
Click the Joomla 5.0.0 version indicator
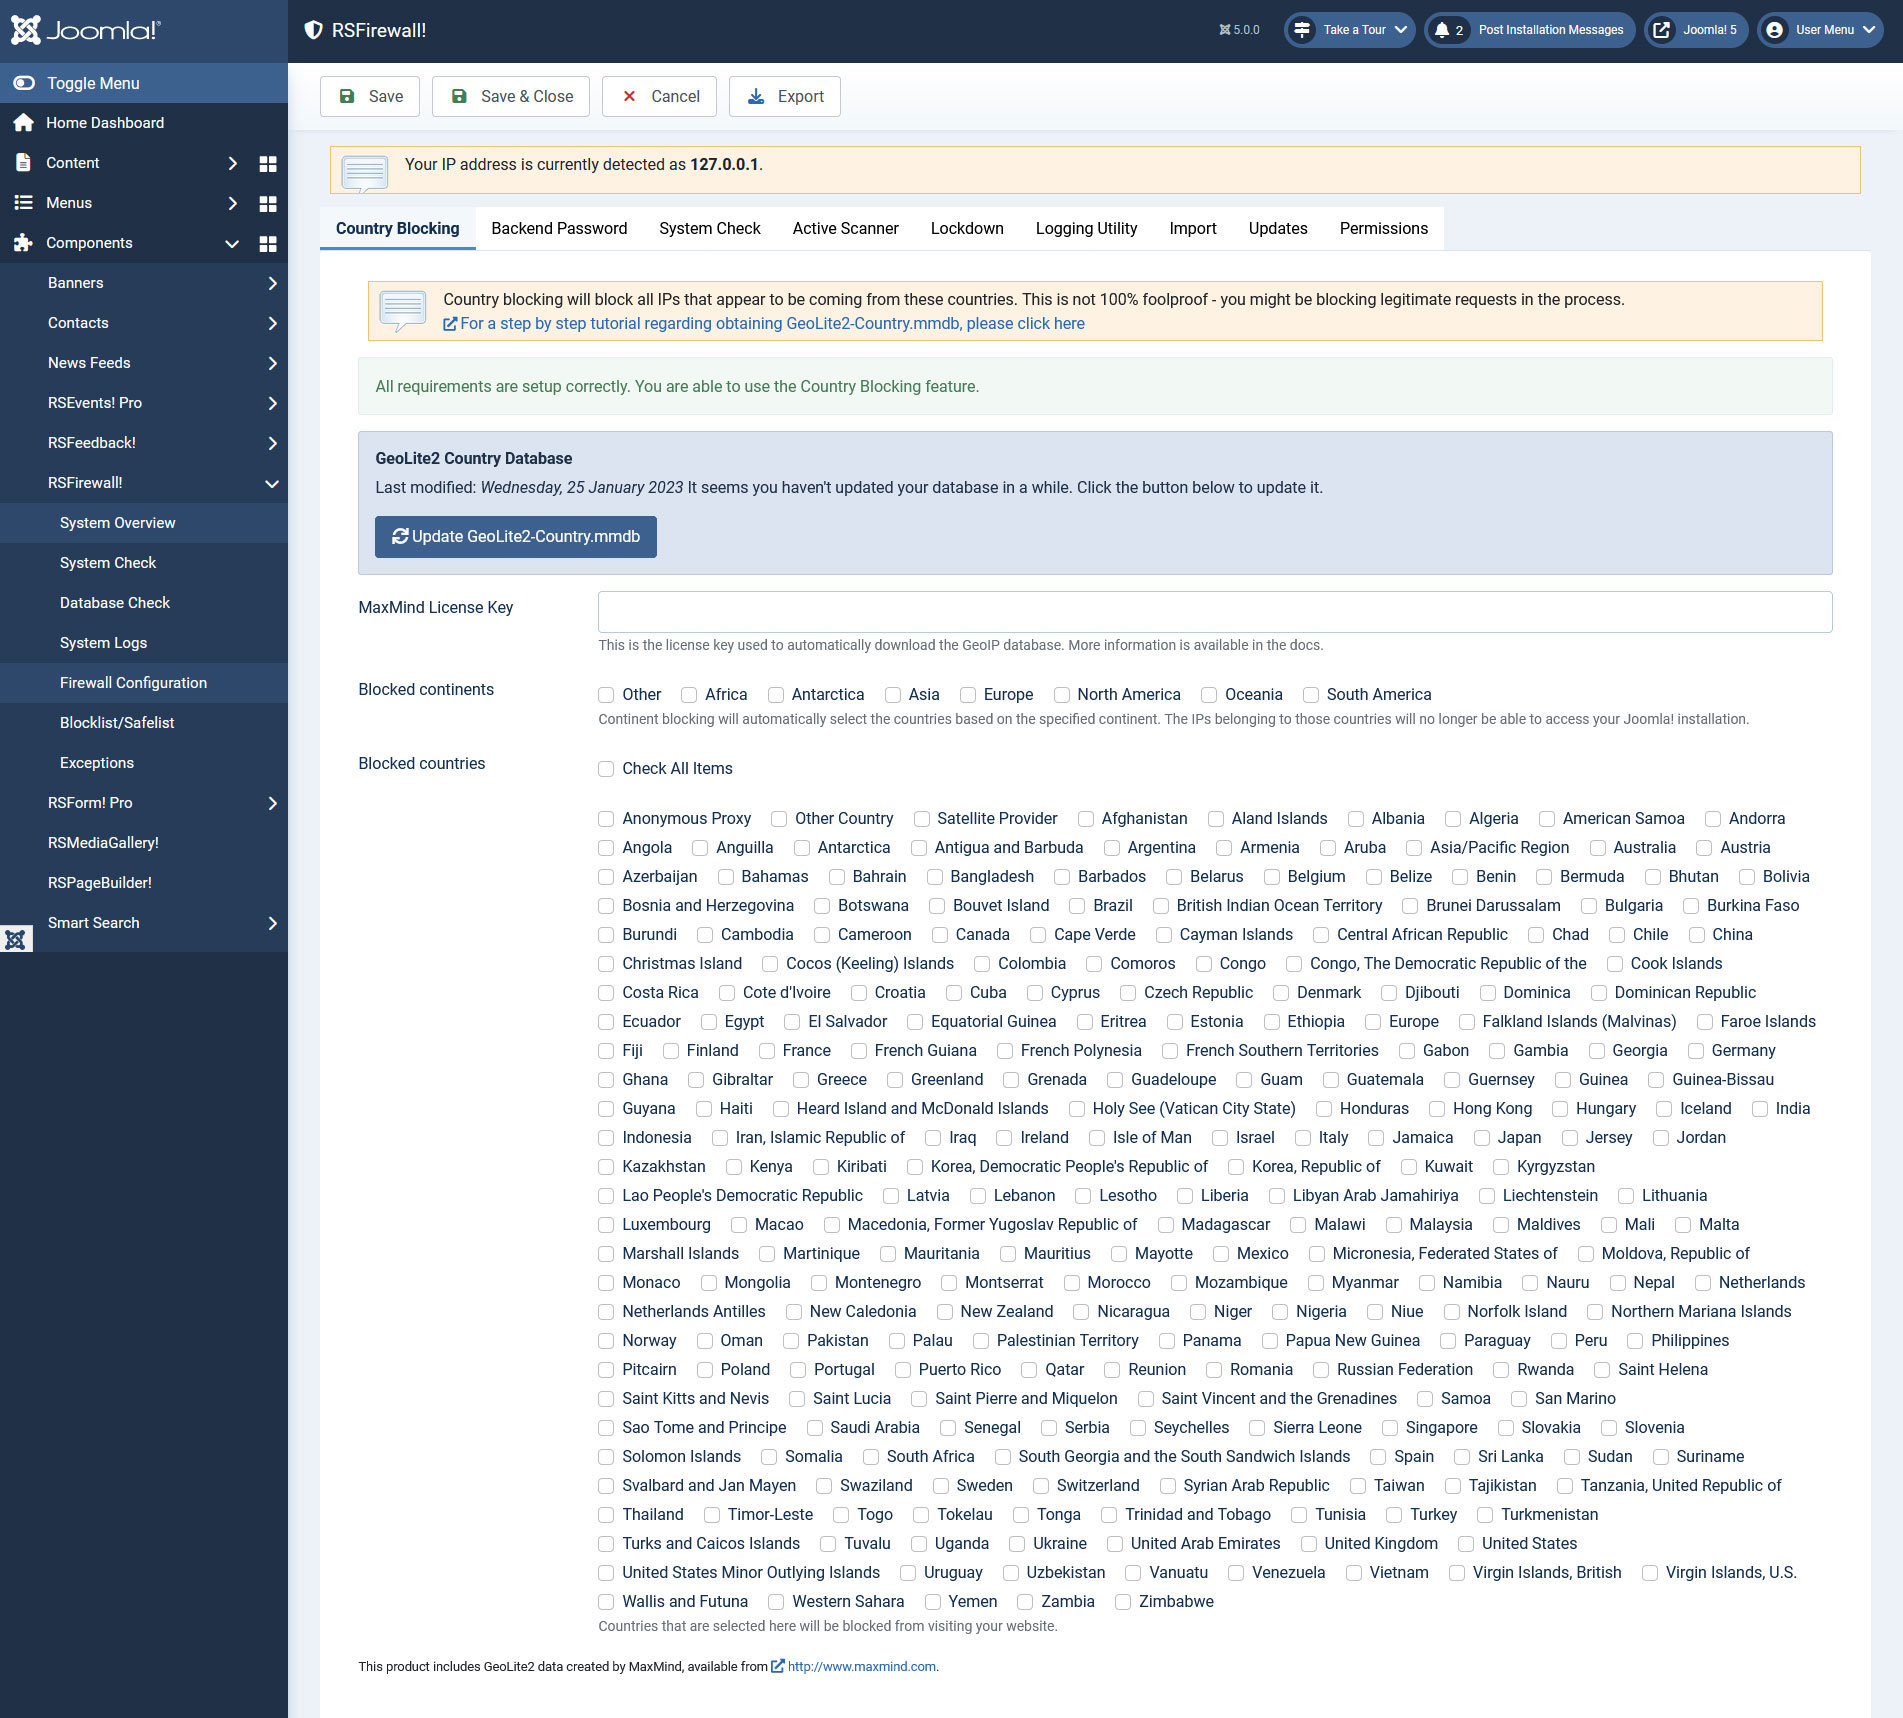coord(1239,30)
